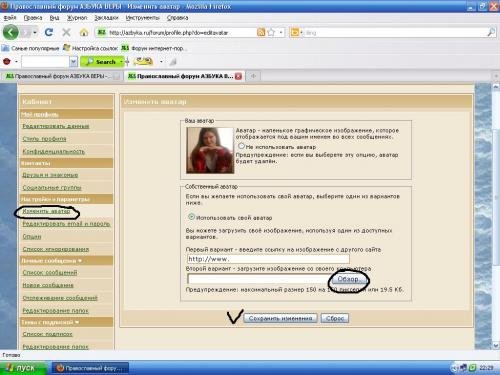Image resolution: width=500 pixels, height=375 pixels.
Task: Open the Список игнорирования link
Action: click(56, 249)
